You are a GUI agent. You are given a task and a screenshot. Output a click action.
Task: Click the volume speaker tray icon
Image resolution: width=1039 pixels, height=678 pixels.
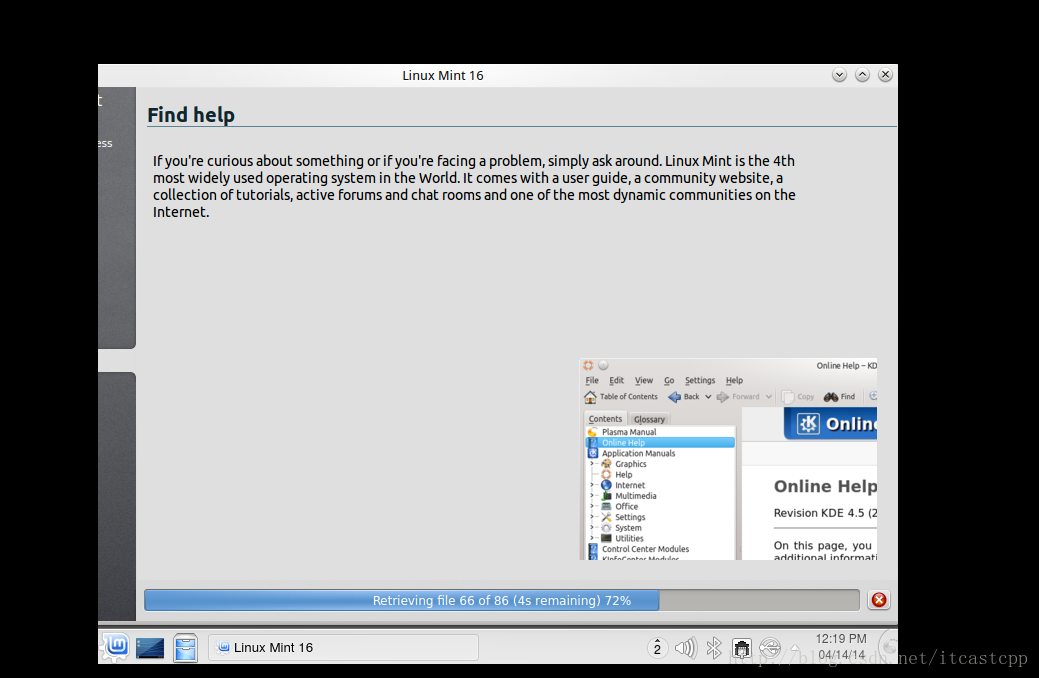pyautogui.click(x=686, y=648)
